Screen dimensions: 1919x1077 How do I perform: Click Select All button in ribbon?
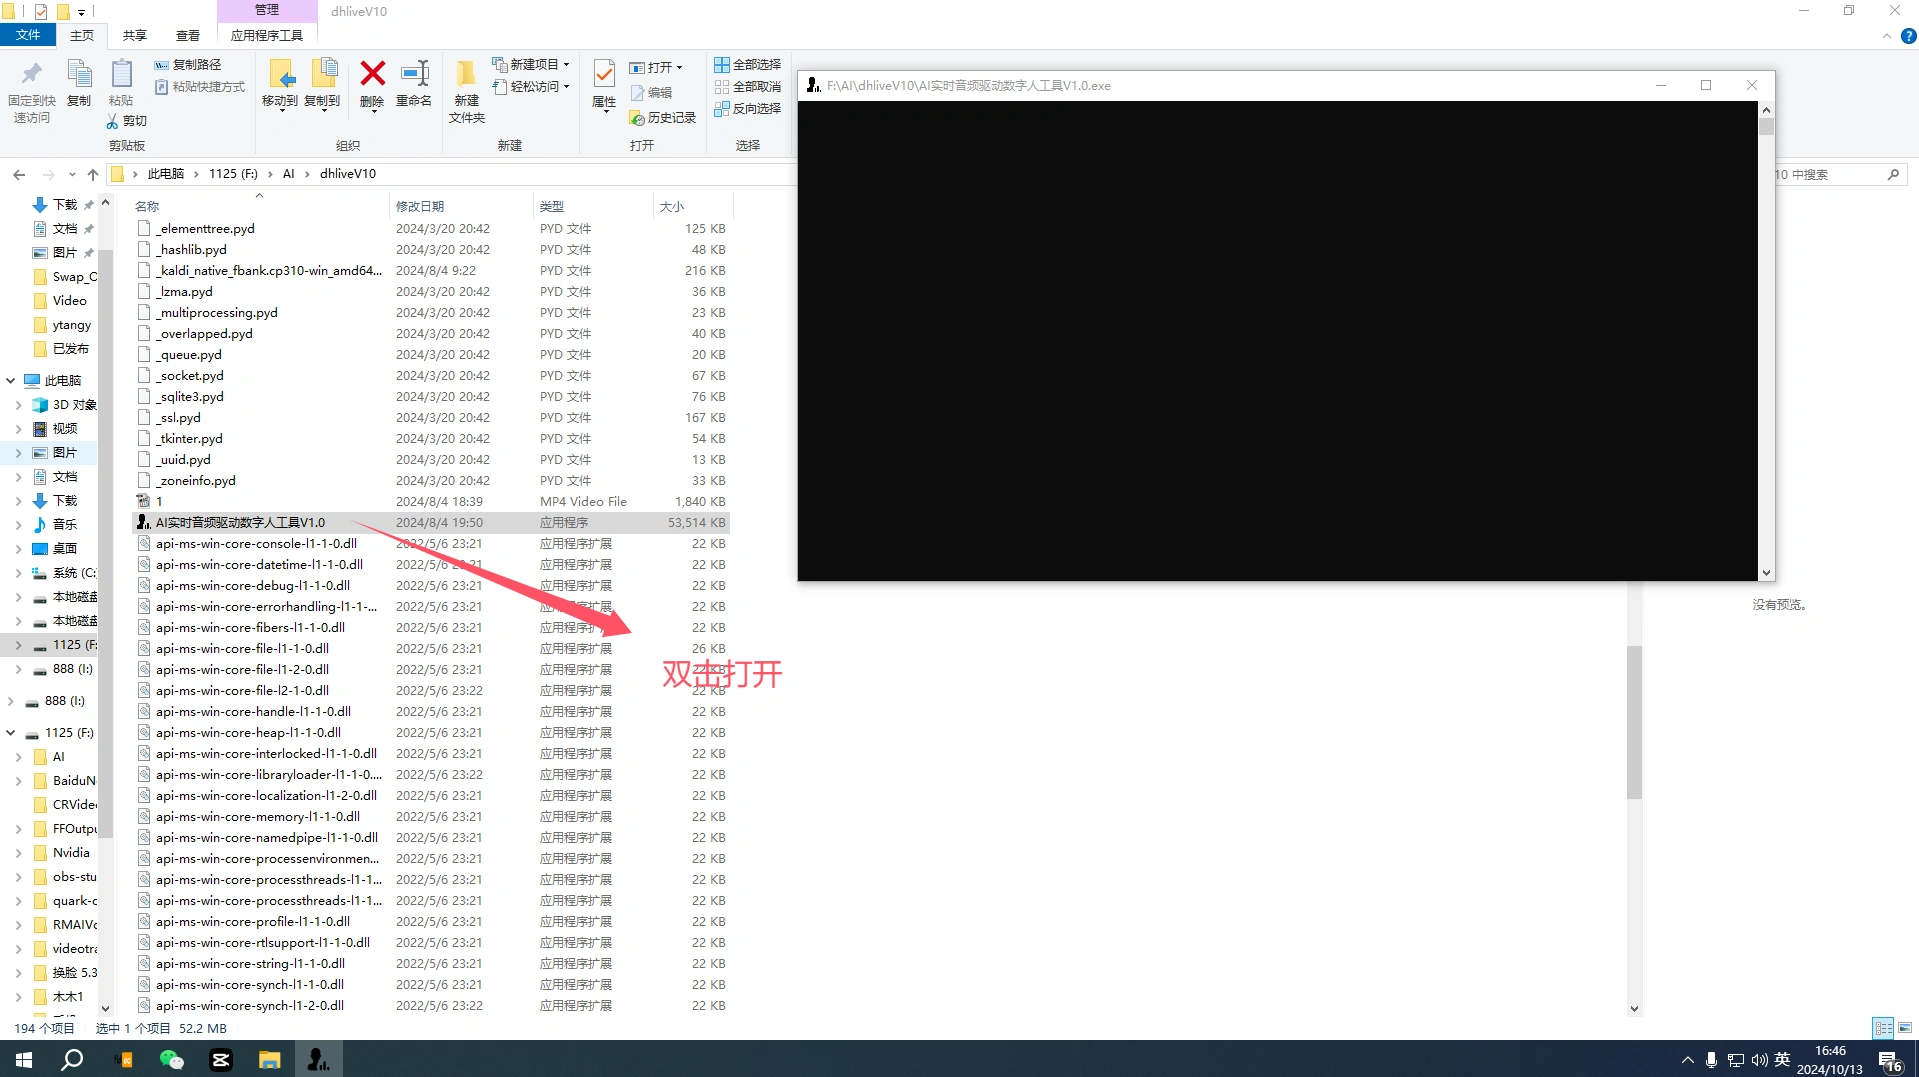click(x=747, y=64)
